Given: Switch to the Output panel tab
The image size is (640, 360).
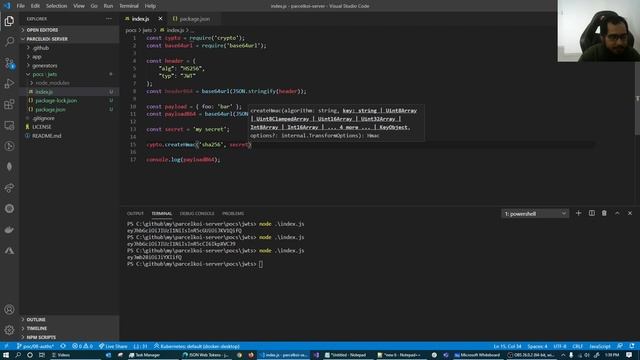Looking at the screenshot, I should coord(135,213).
